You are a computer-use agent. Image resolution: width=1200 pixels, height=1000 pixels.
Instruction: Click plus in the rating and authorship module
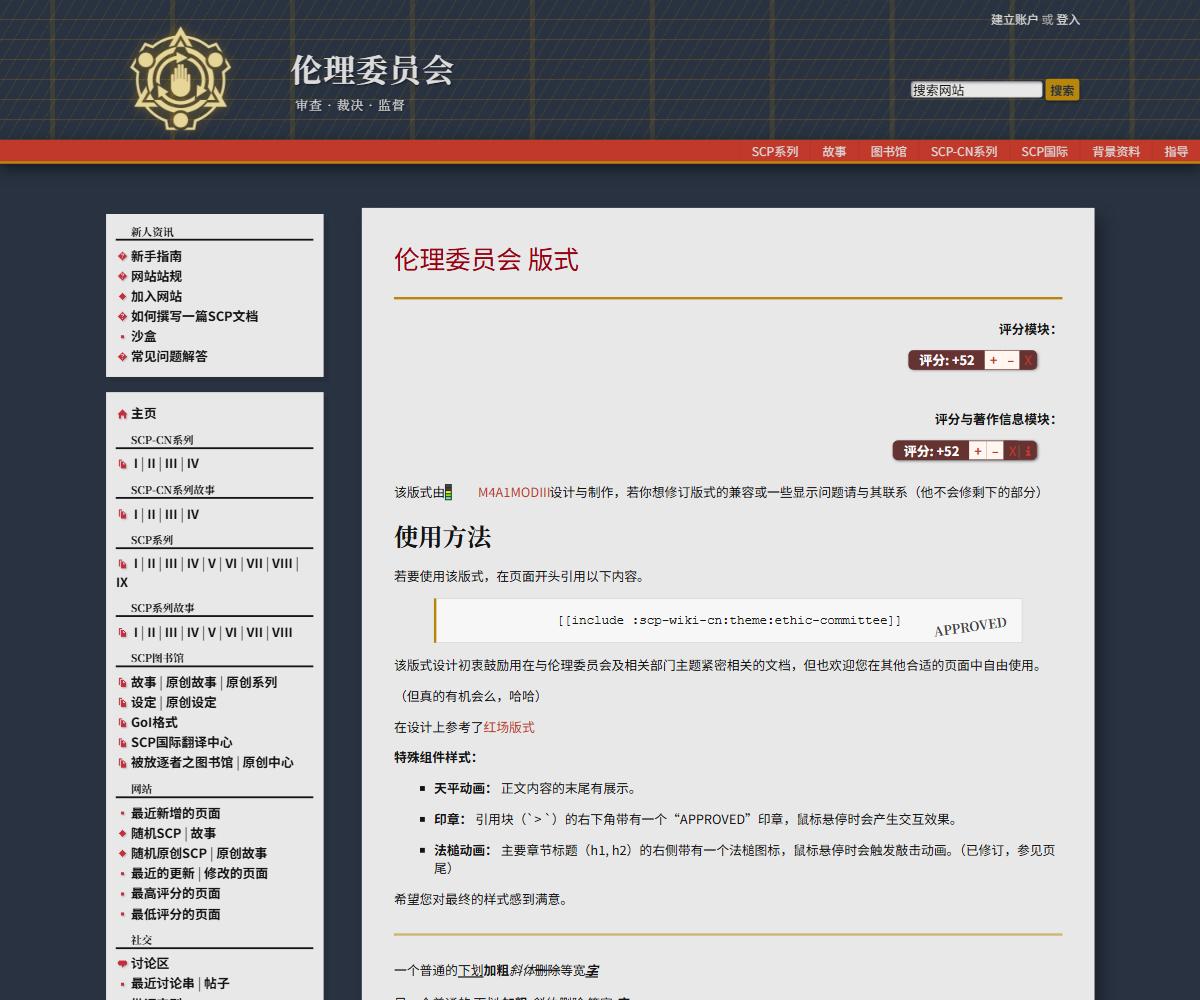(977, 451)
